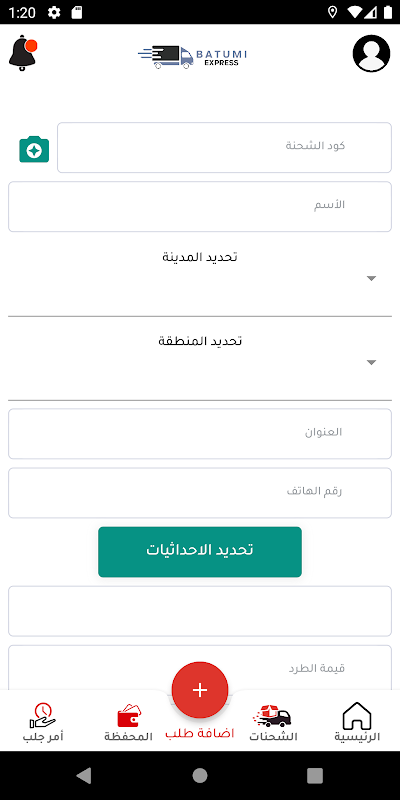Focus رقم الهاتف phone number field
The image size is (400, 800).
tap(200, 493)
